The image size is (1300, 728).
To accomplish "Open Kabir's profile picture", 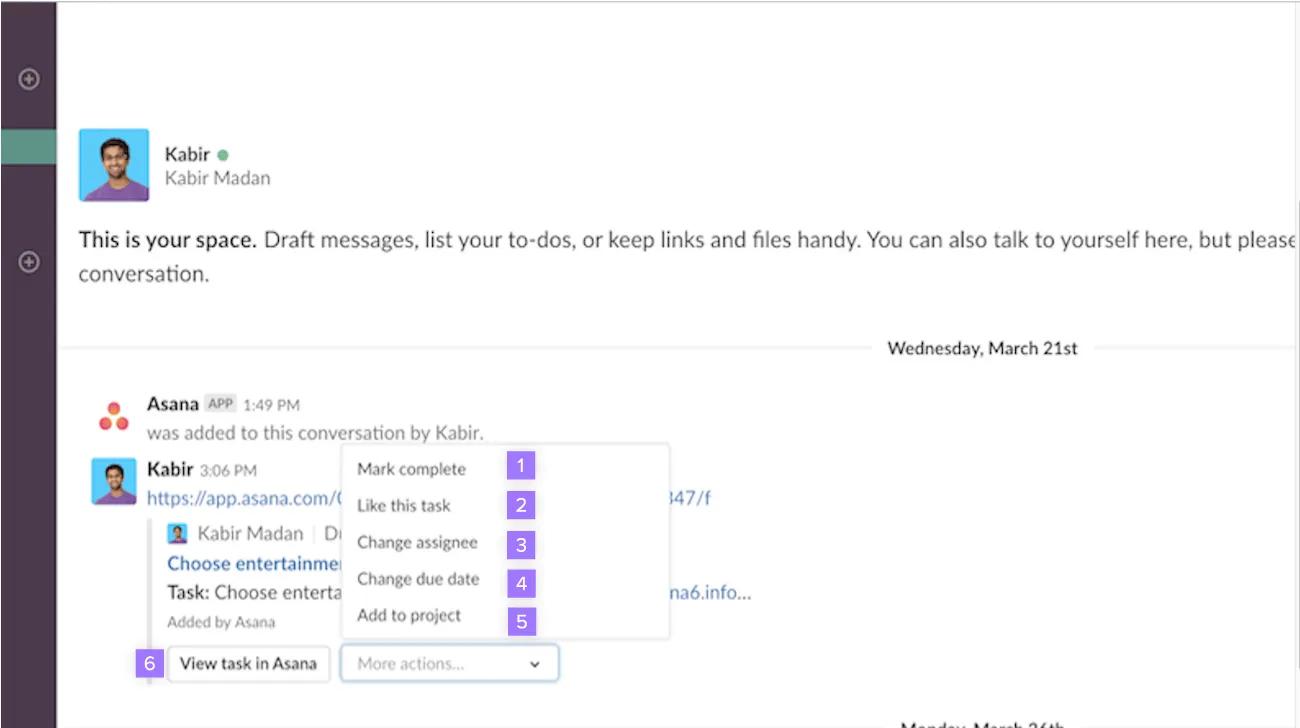I will pyautogui.click(x=113, y=163).
